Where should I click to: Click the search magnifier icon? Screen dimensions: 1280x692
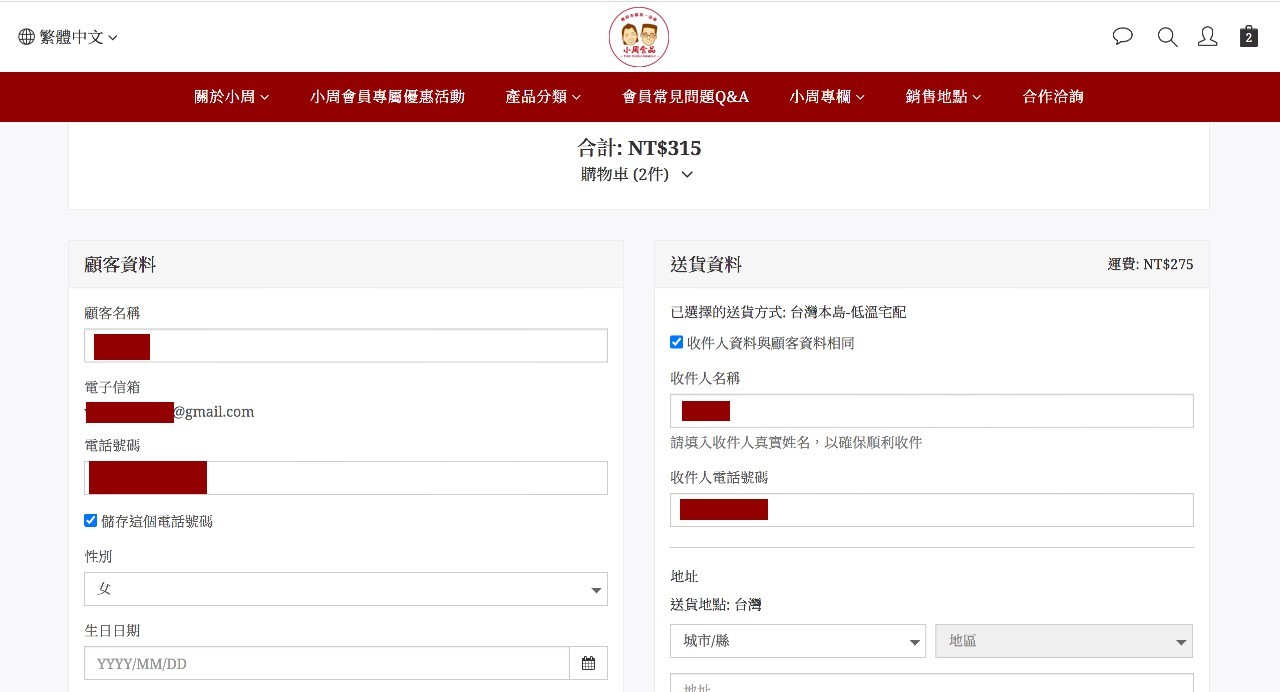click(x=1167, y=37)
